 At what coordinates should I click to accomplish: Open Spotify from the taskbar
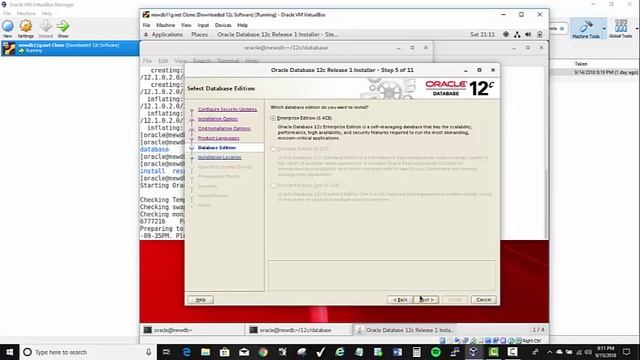point(436,352)
